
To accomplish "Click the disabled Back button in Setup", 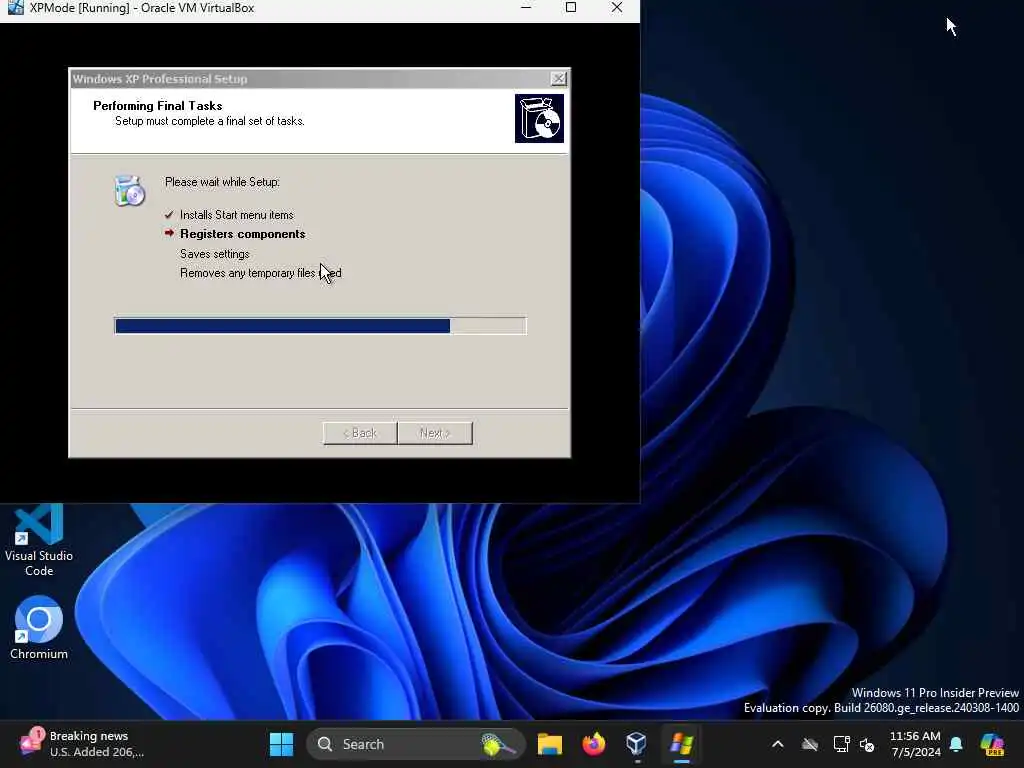I will click(360, 433).
